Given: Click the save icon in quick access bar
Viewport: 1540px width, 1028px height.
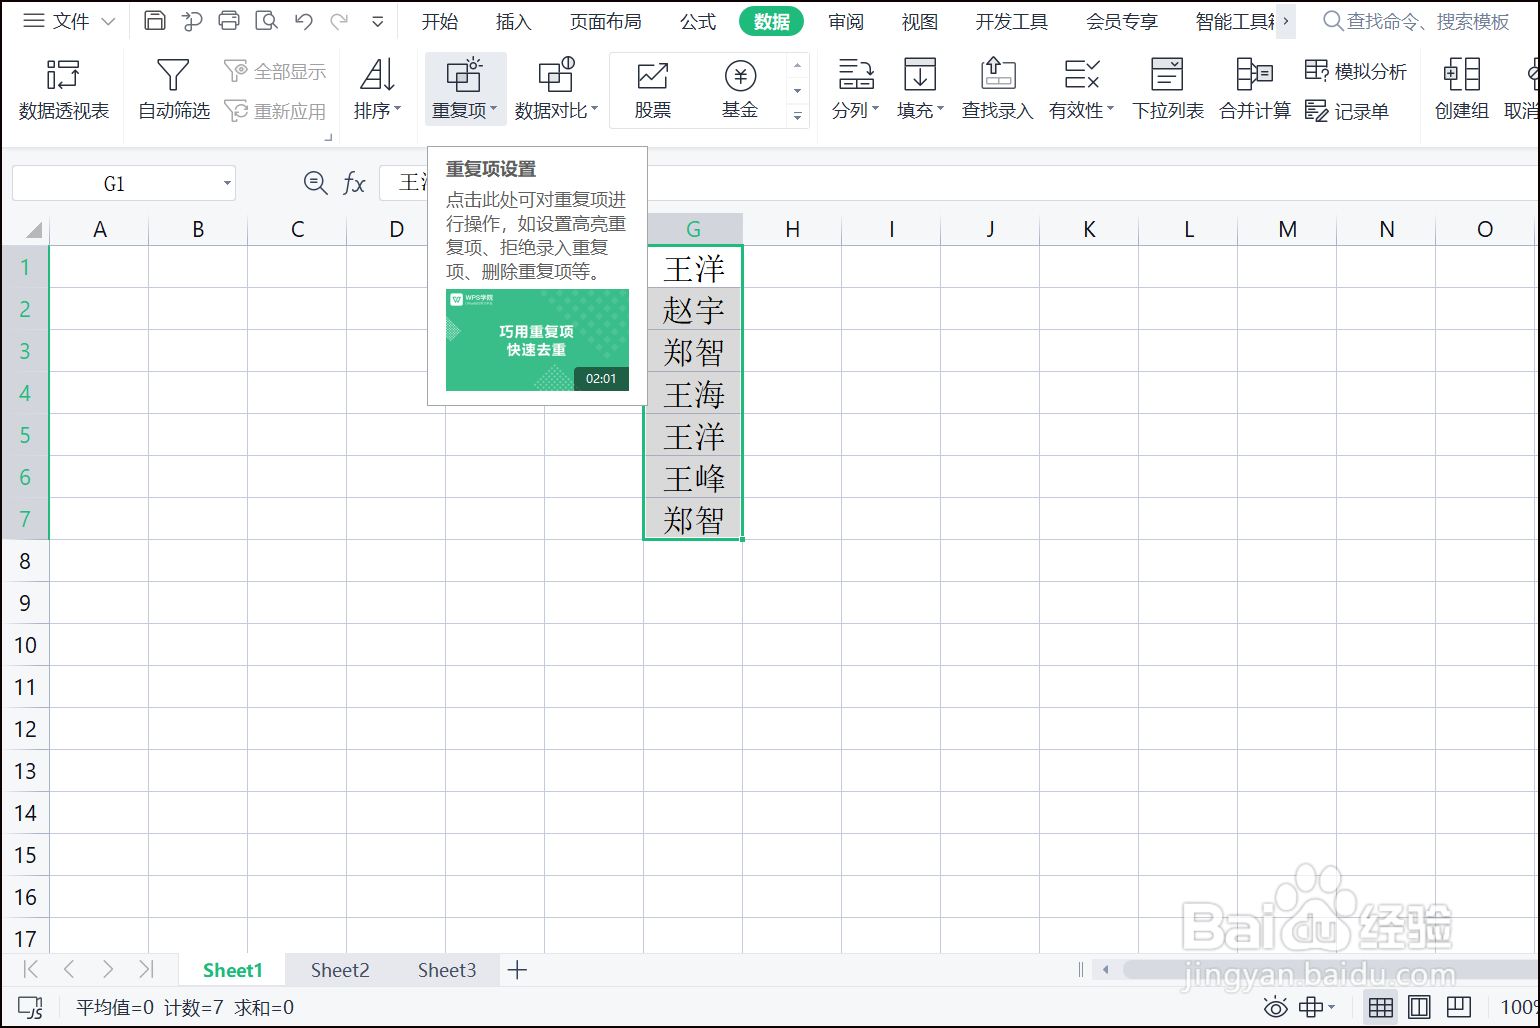Looking at the screenshot, I should coord(155,20).
